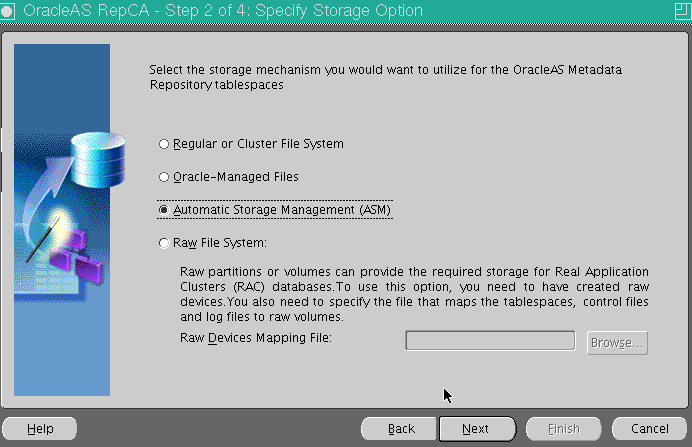Click the maximize icon in title bar
This screenshot has width=692, height=447.
coord(683,11)
